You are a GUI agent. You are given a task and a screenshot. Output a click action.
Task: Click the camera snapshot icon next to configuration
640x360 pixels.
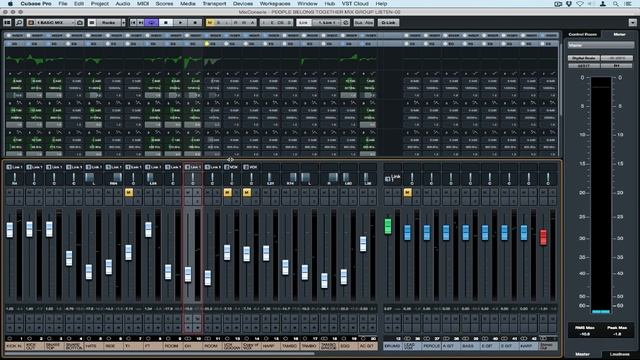point(80,22)
